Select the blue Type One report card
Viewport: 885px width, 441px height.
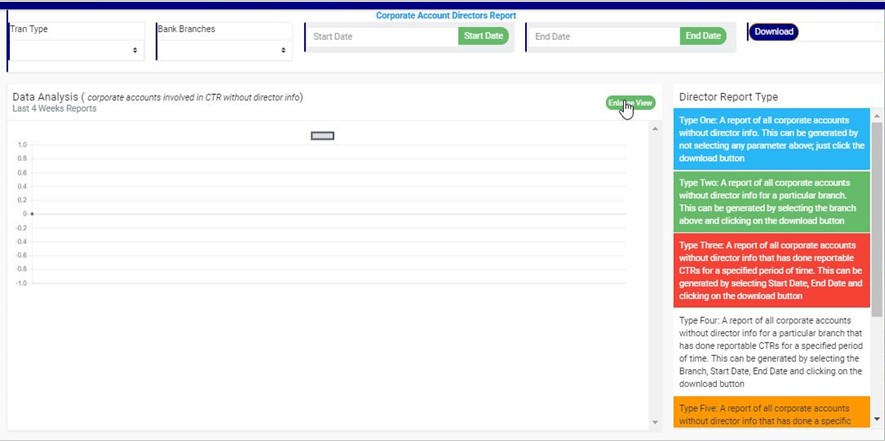[771, 140]
